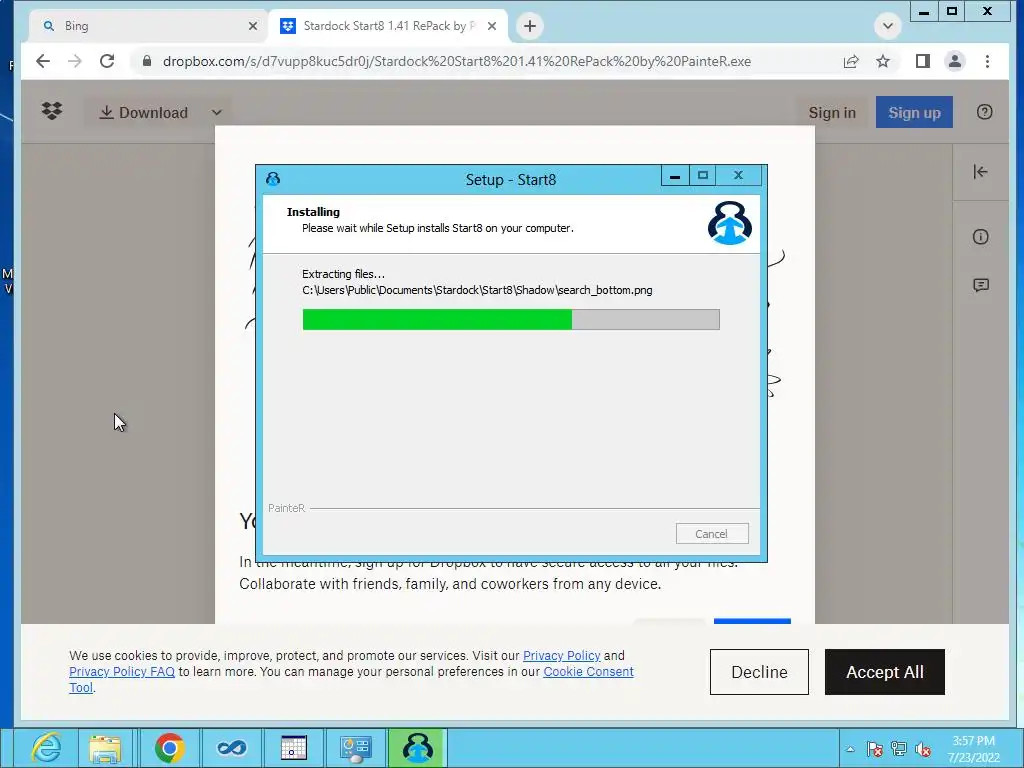This screenshot has width=1024, height=768.
Task: Show hidden tray icons arrow
Action: click(850, 749)
